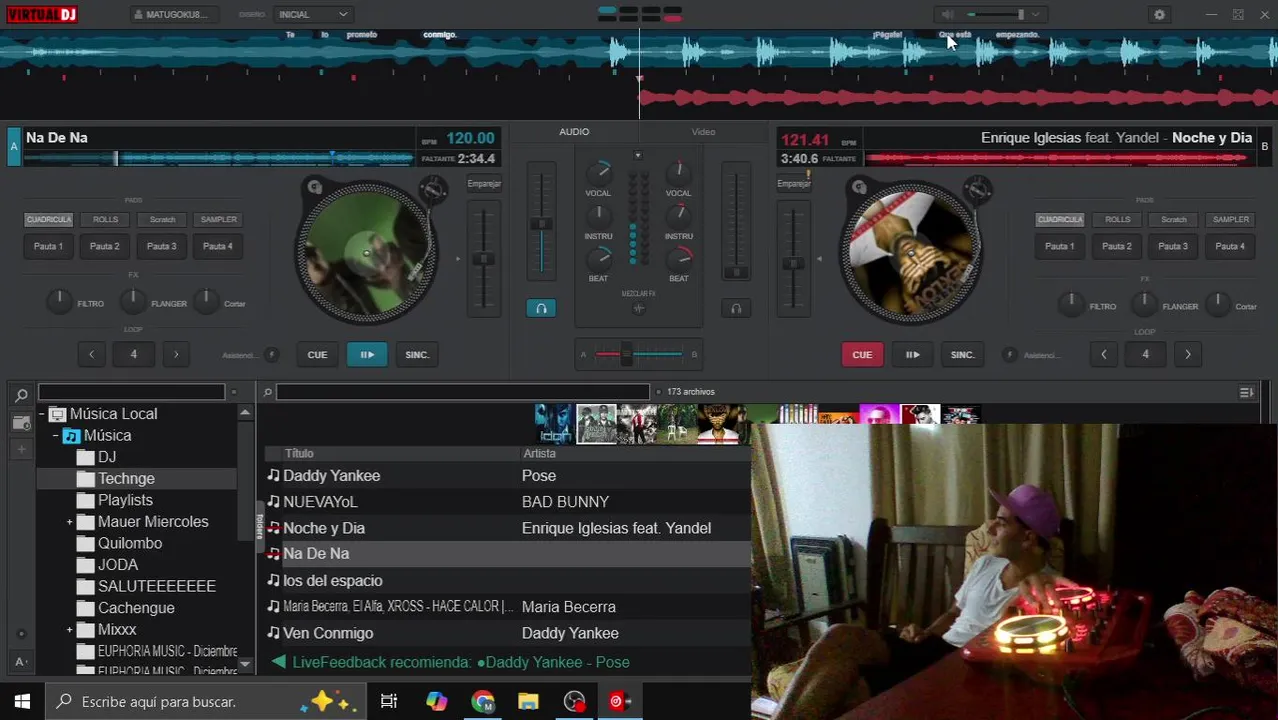
Task: Toggle the 4-beat loop on deck A
Action: point(133,354)
